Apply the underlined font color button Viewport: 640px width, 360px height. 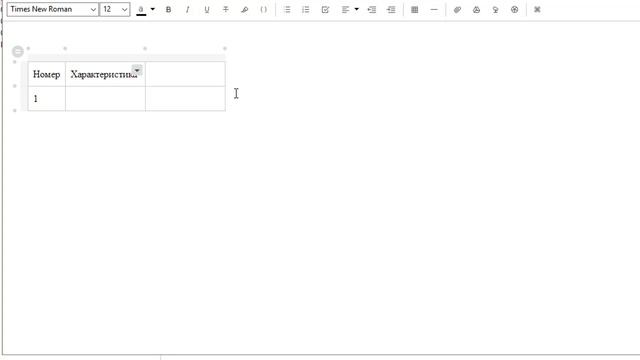pos(141,10)
